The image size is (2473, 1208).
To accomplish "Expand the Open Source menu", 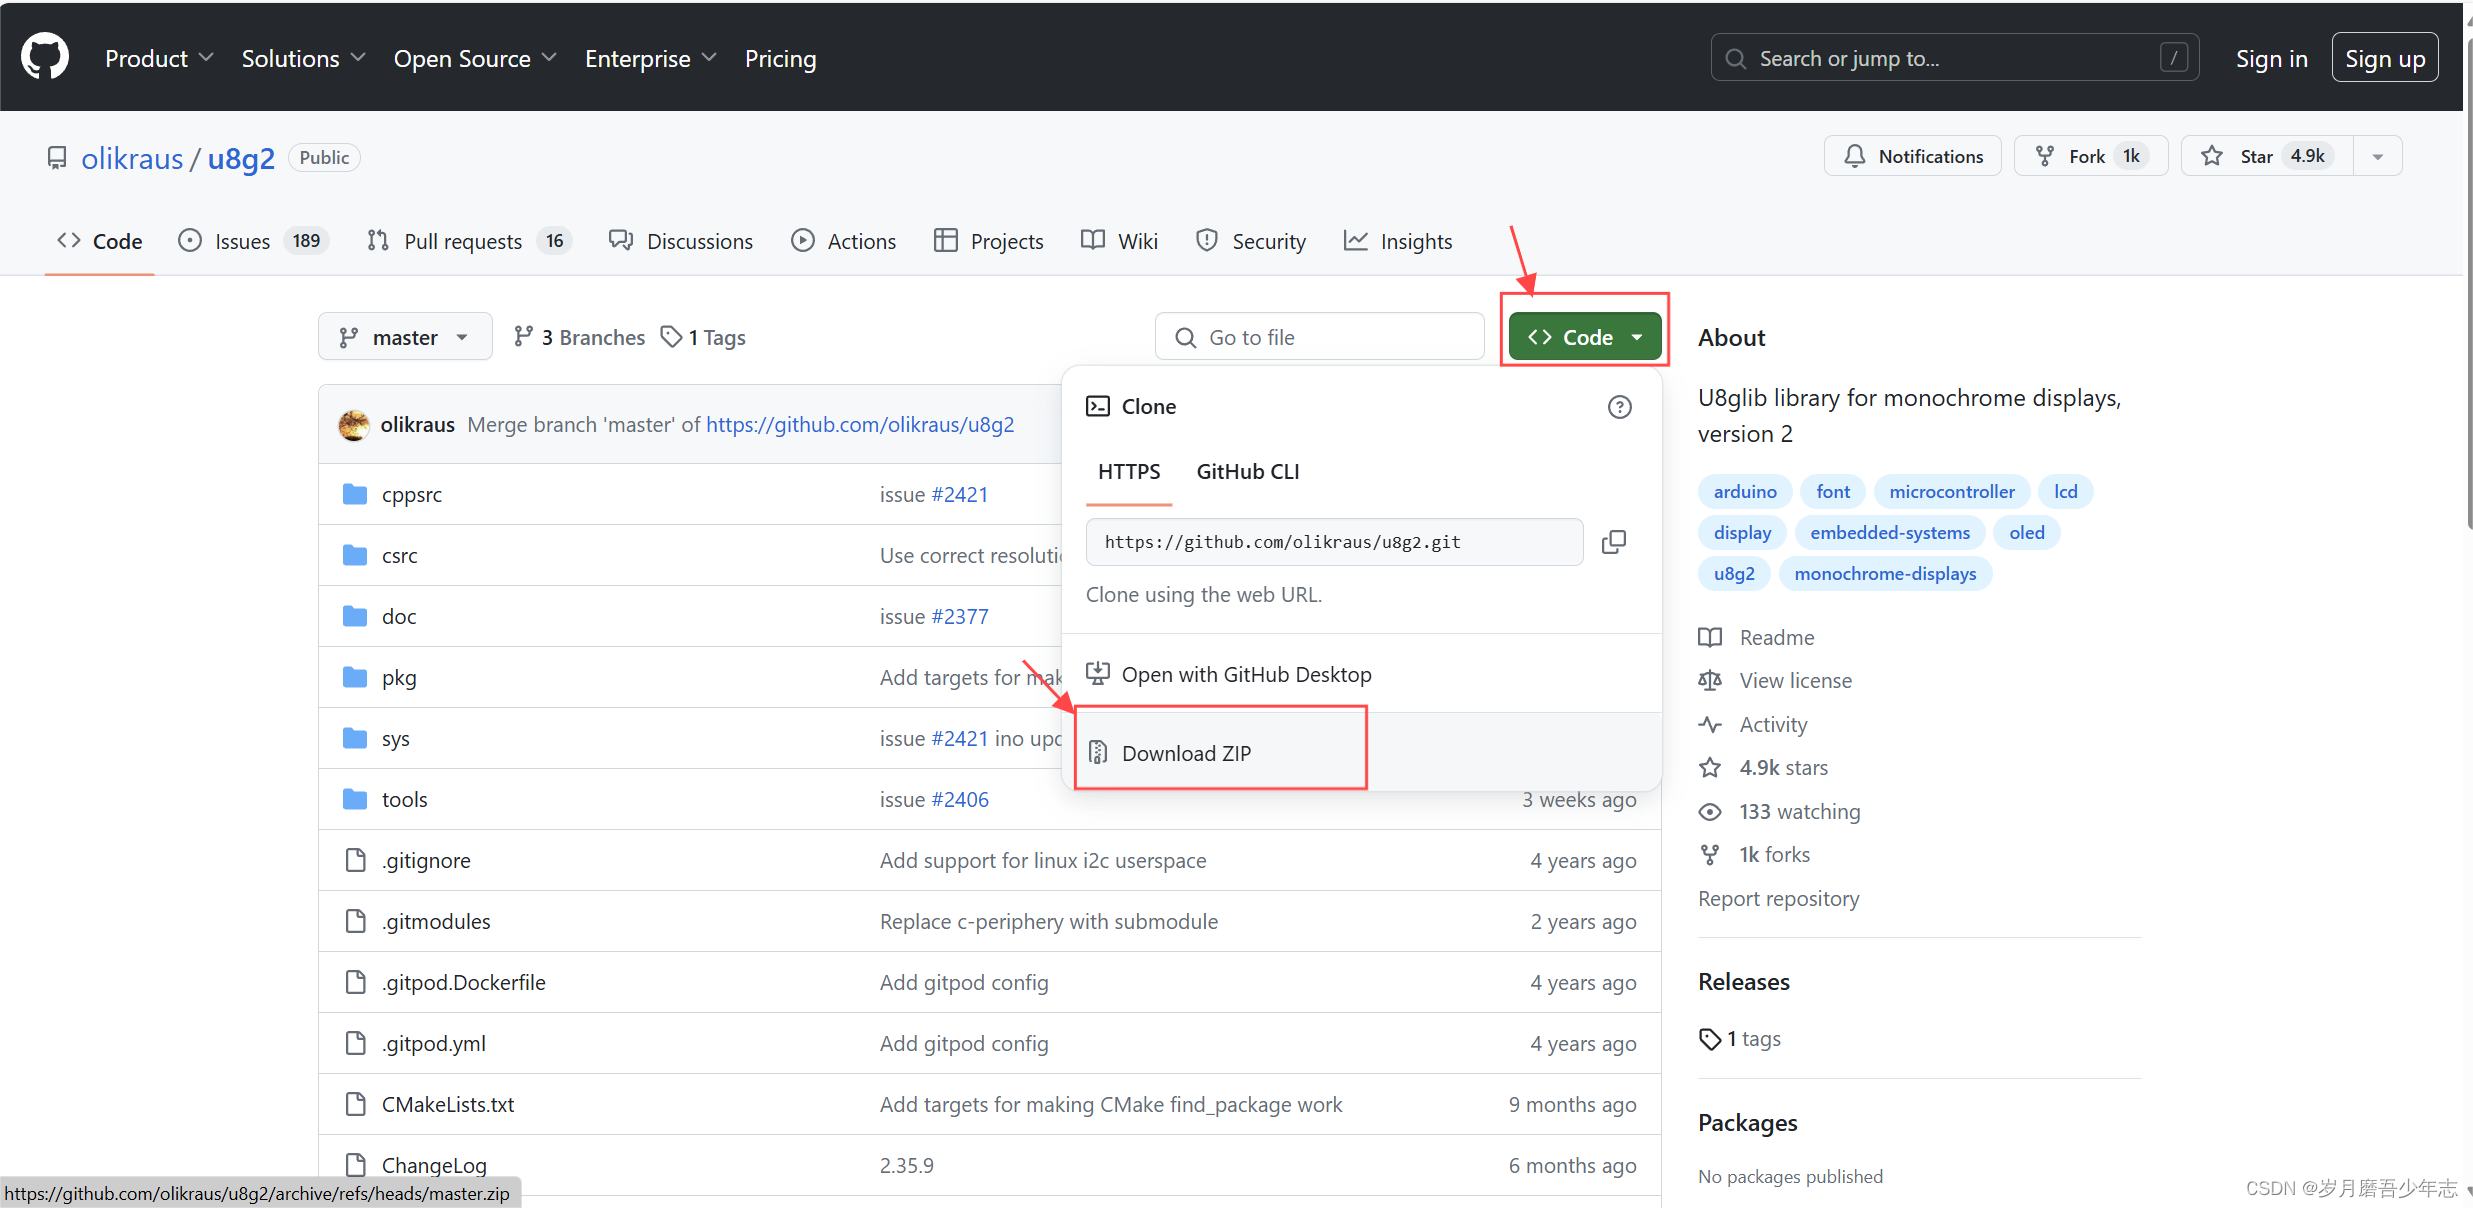I will point(475,59).
